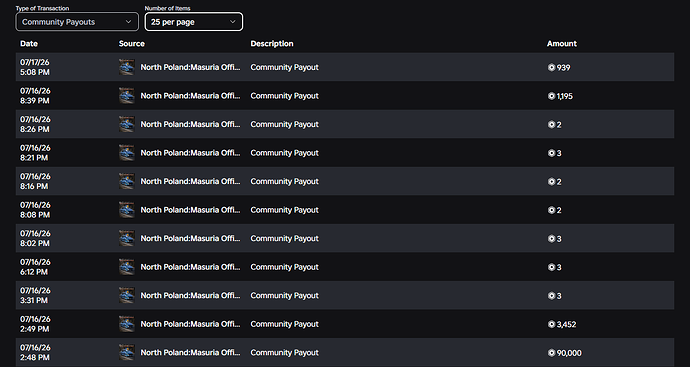Viewport: 690px width, 367px height.
Task: Select the date 07/16/26 6:12 PM
Action: coord(35,267)
